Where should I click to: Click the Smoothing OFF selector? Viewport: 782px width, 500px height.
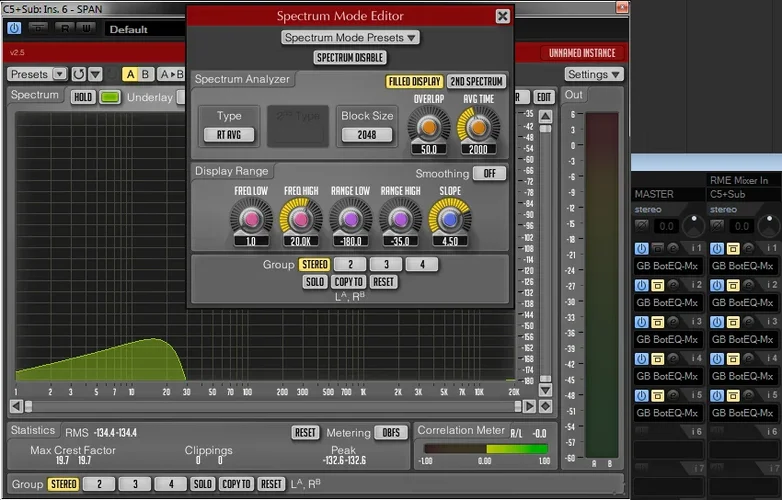490,173
